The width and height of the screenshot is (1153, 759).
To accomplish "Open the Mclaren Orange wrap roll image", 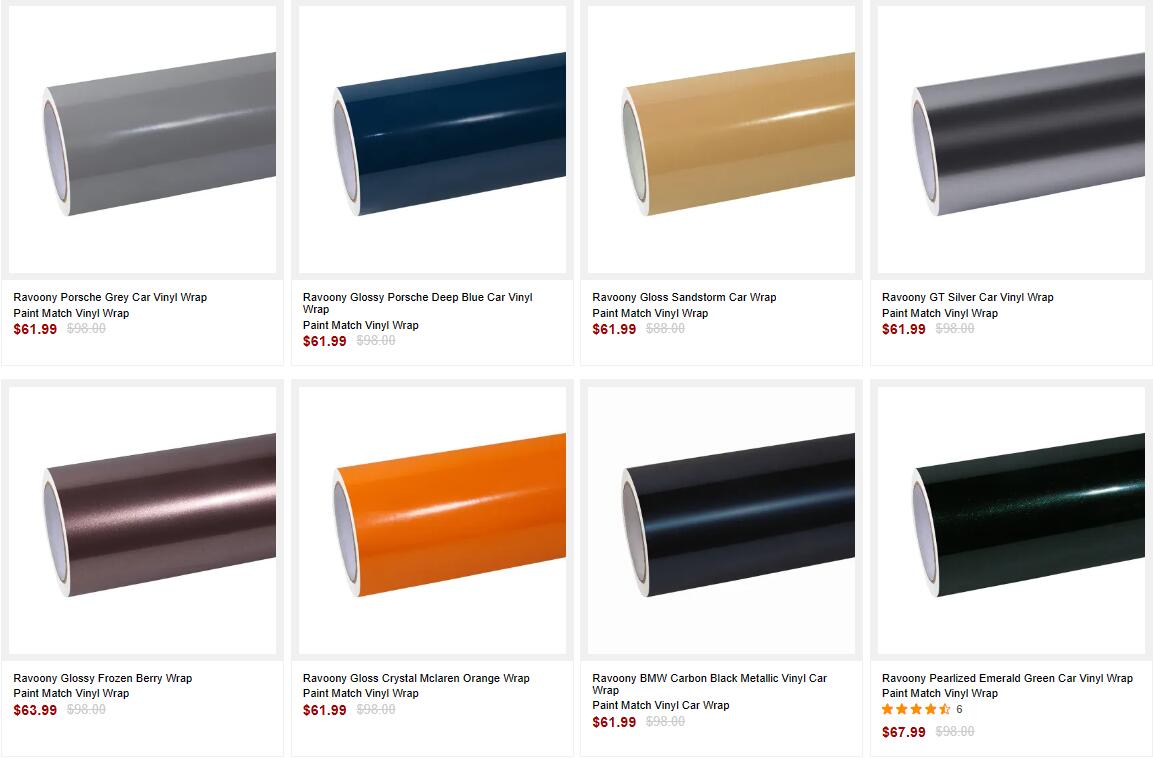I will click(432, 521).
